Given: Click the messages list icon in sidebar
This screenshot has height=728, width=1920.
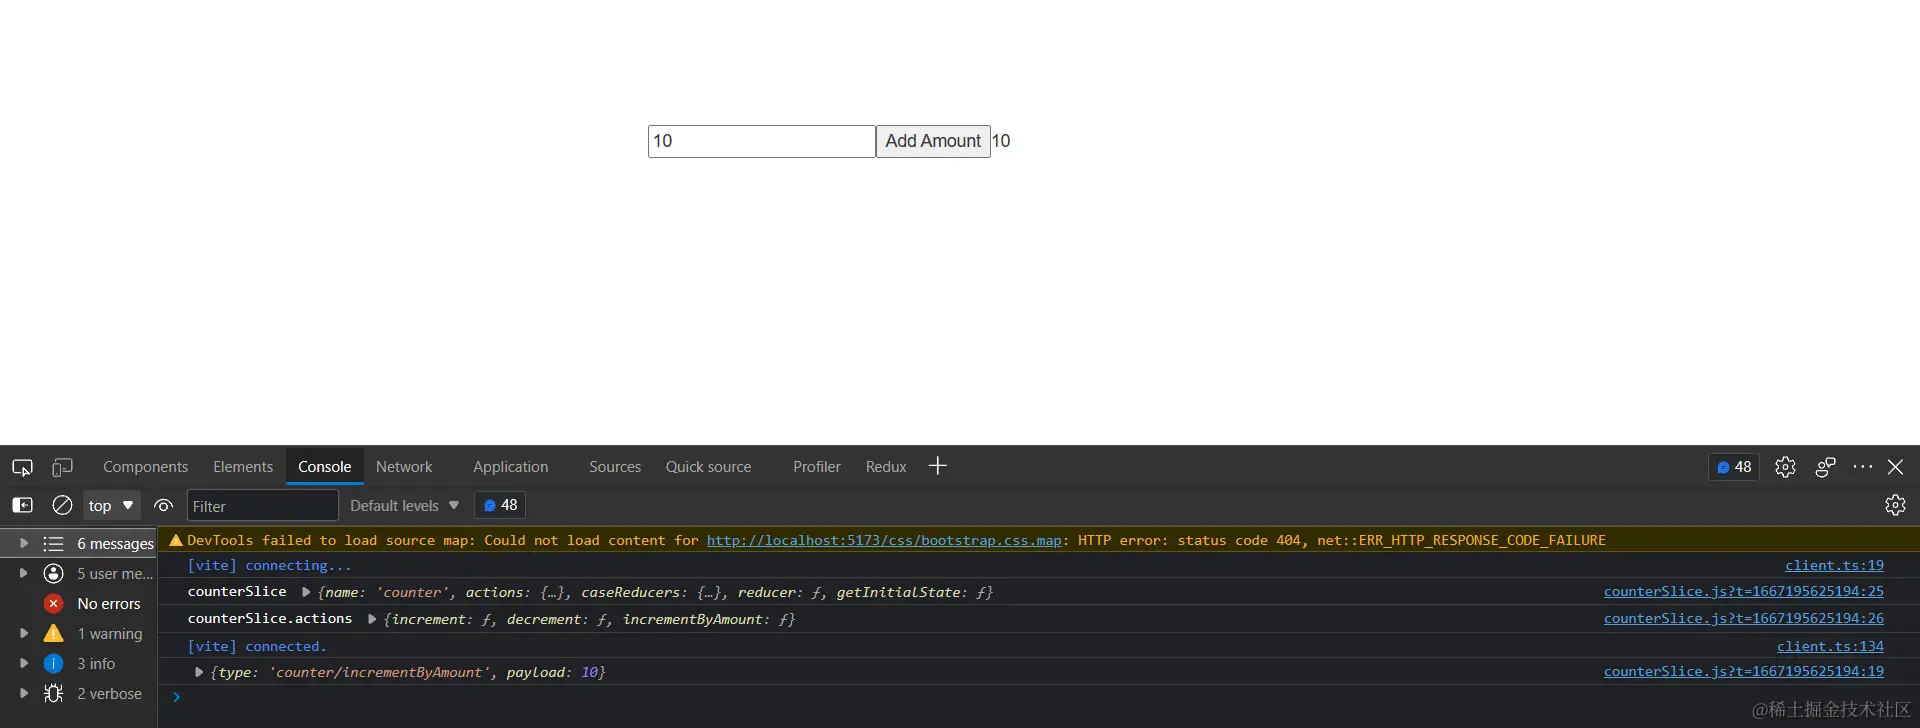Looking at the screenshot, I should pos(53,543).
